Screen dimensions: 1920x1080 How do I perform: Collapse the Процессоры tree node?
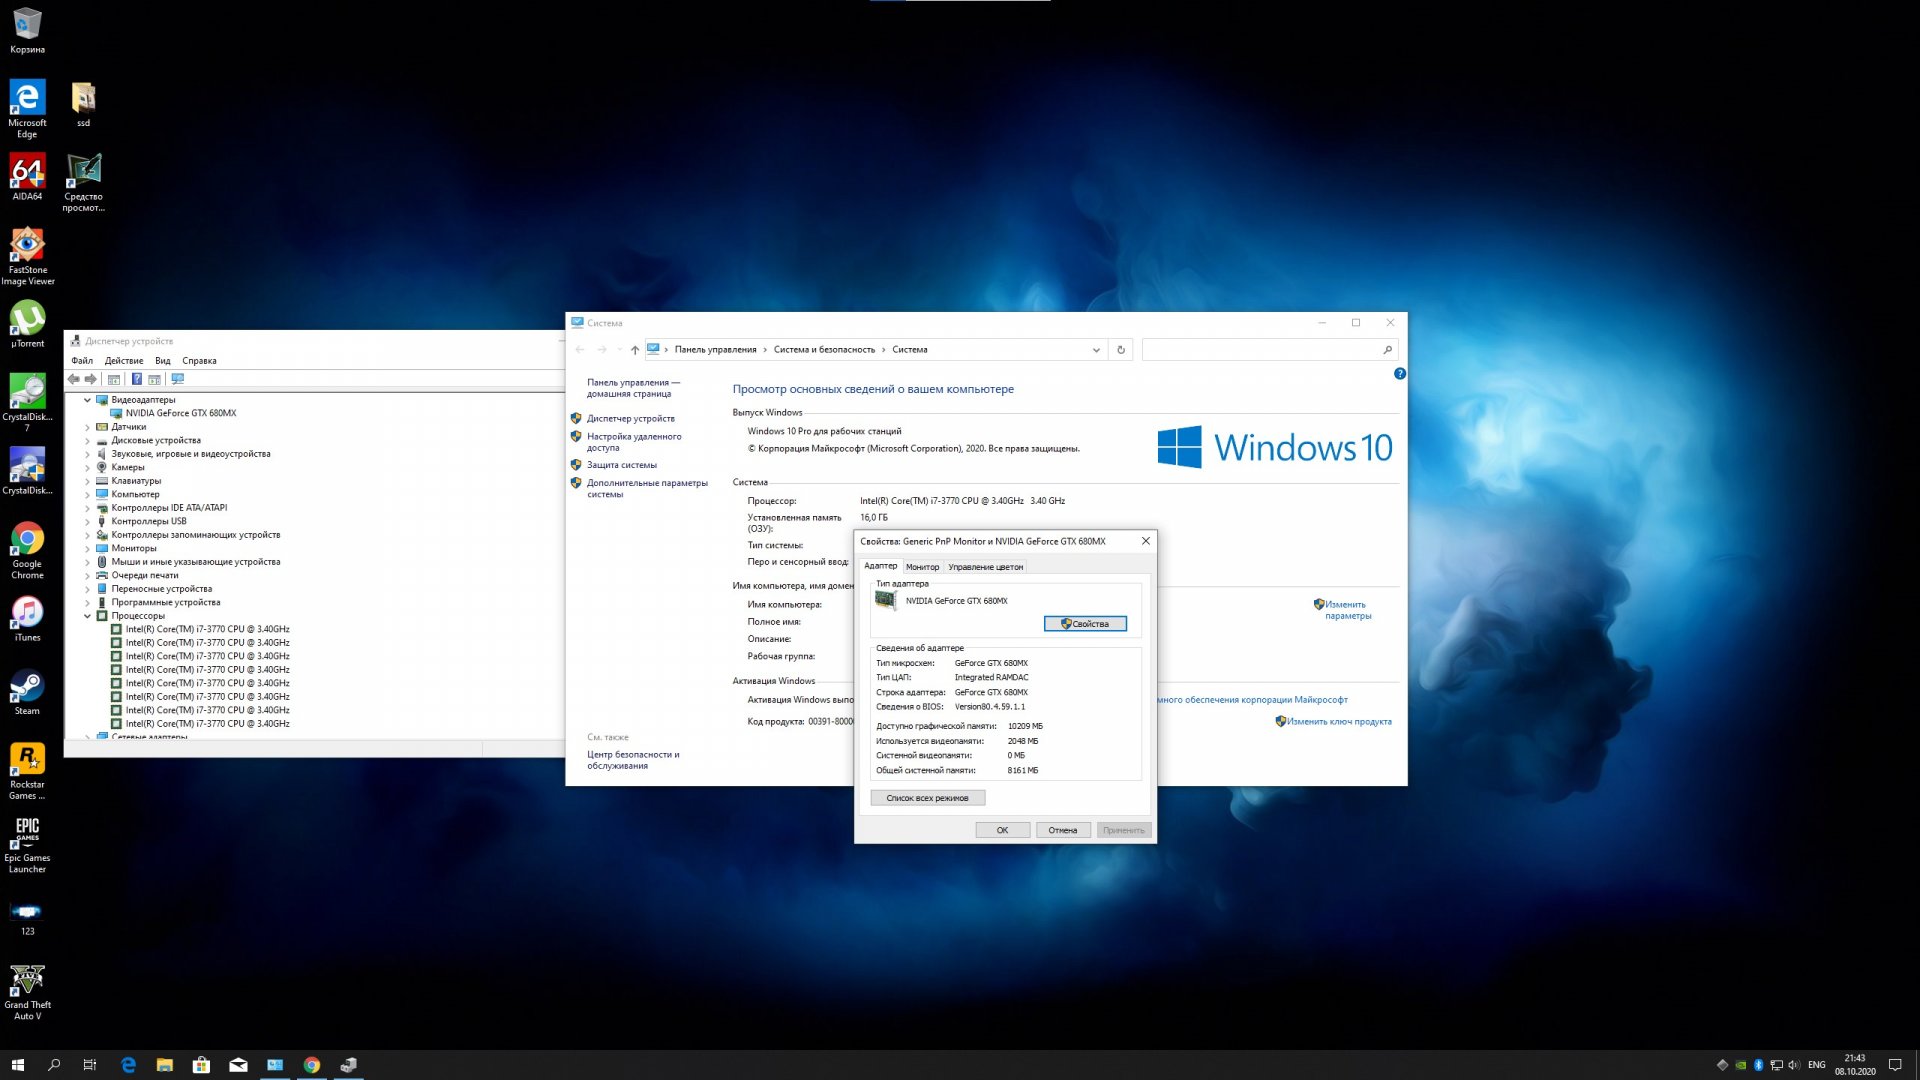point(88,616)
